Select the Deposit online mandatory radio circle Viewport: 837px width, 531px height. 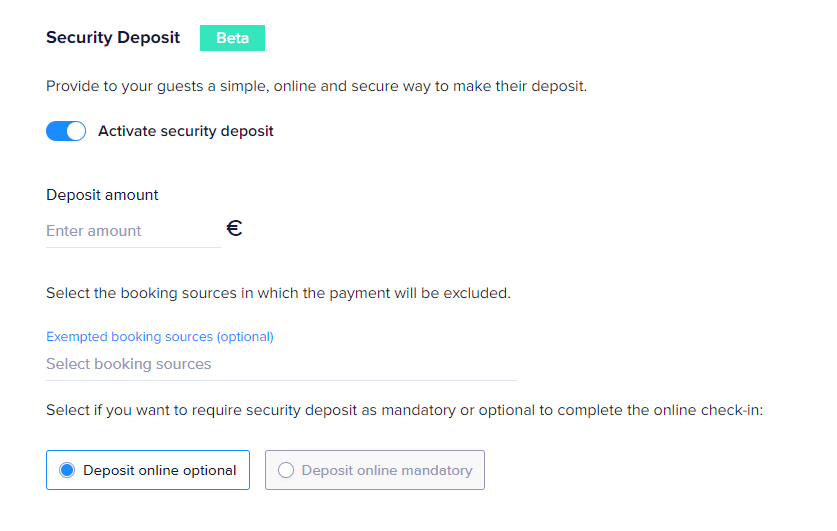[x=286, y=470]
